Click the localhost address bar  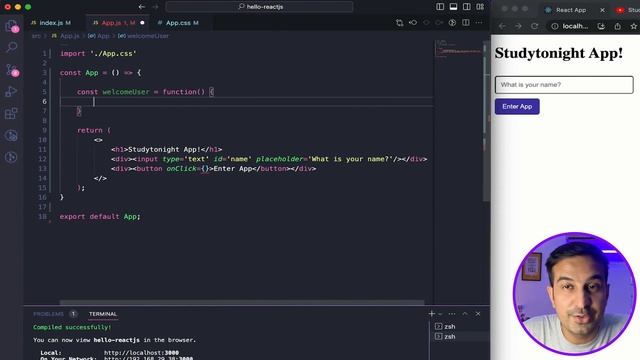(x=575, y=26)
